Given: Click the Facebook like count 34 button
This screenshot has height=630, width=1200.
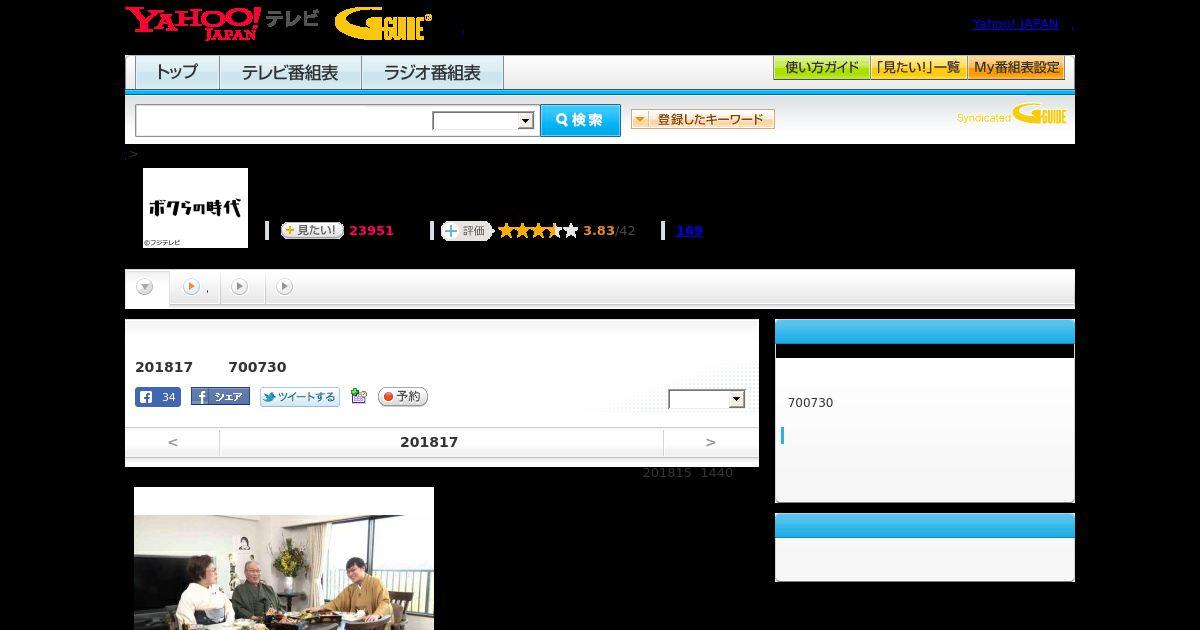Looking at the screenshot, I should 158,397.
